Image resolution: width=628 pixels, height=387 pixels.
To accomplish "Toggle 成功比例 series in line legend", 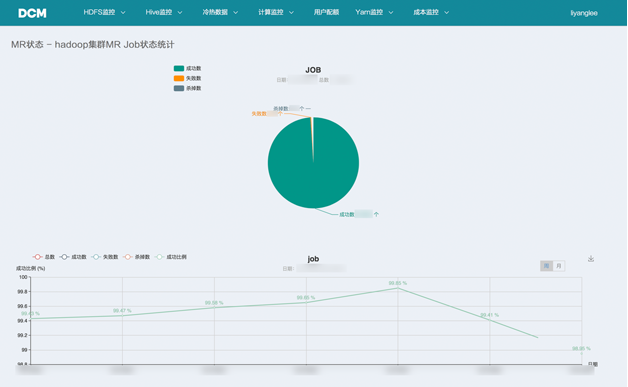I will coord(170,257).
